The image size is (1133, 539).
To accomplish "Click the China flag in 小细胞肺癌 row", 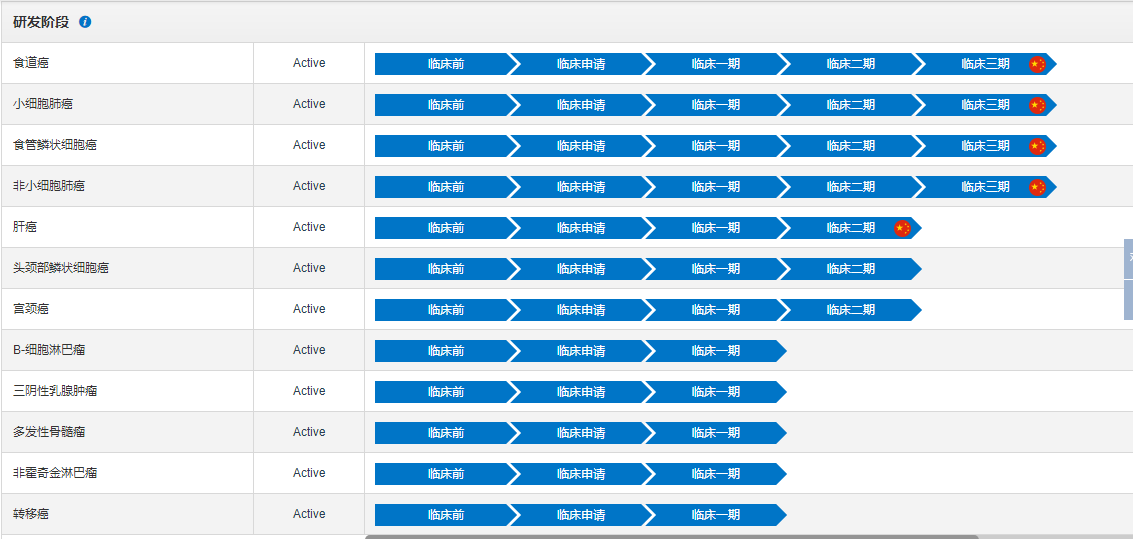I will point(1037,105).
